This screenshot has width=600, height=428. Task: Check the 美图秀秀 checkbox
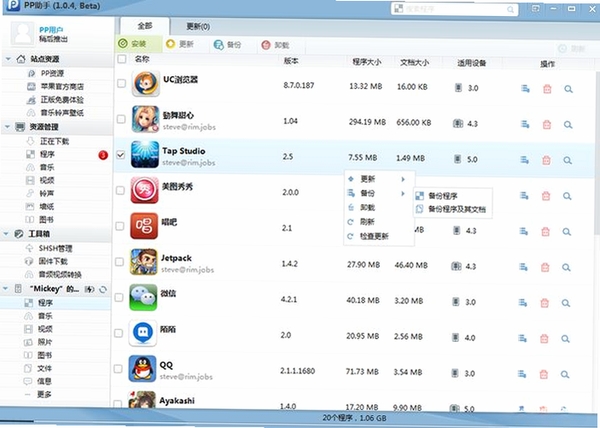click(121, 190)
